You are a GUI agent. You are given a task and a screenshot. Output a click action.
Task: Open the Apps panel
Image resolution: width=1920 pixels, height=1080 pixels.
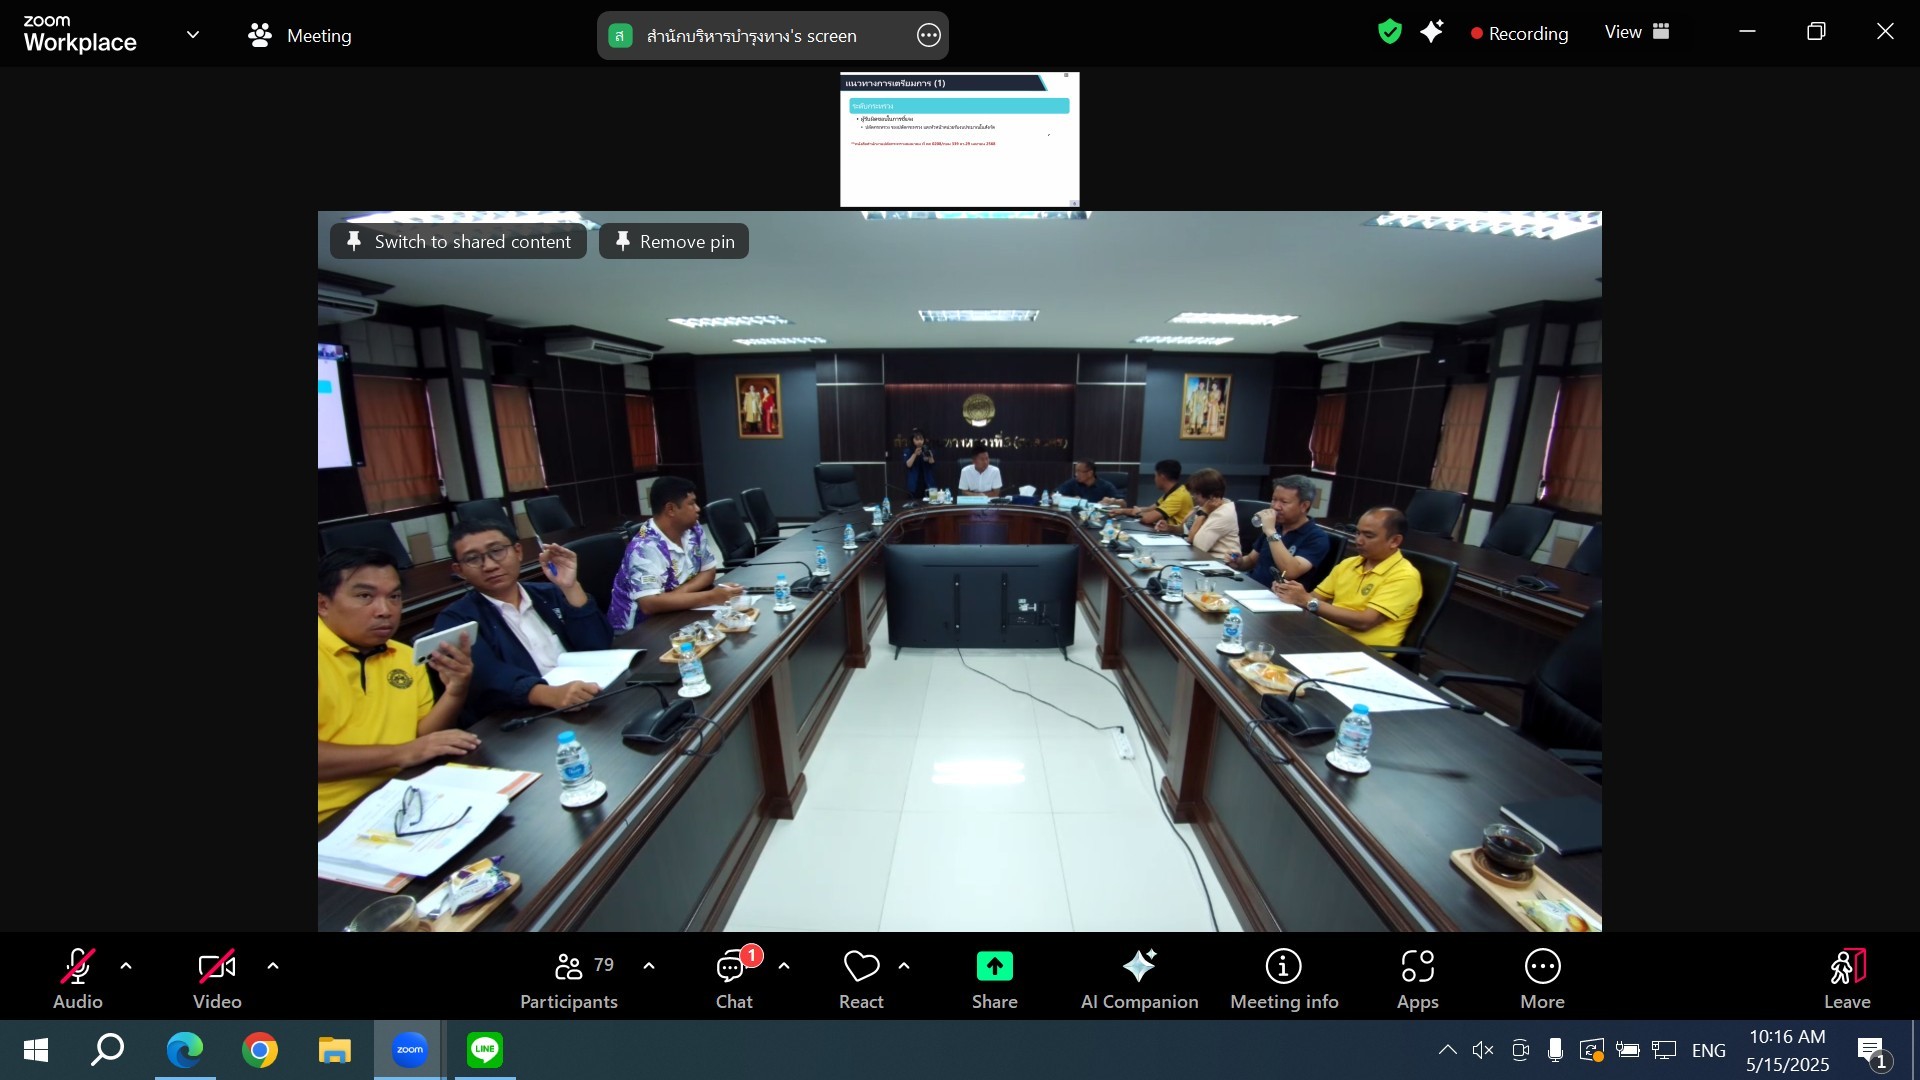1417,978
